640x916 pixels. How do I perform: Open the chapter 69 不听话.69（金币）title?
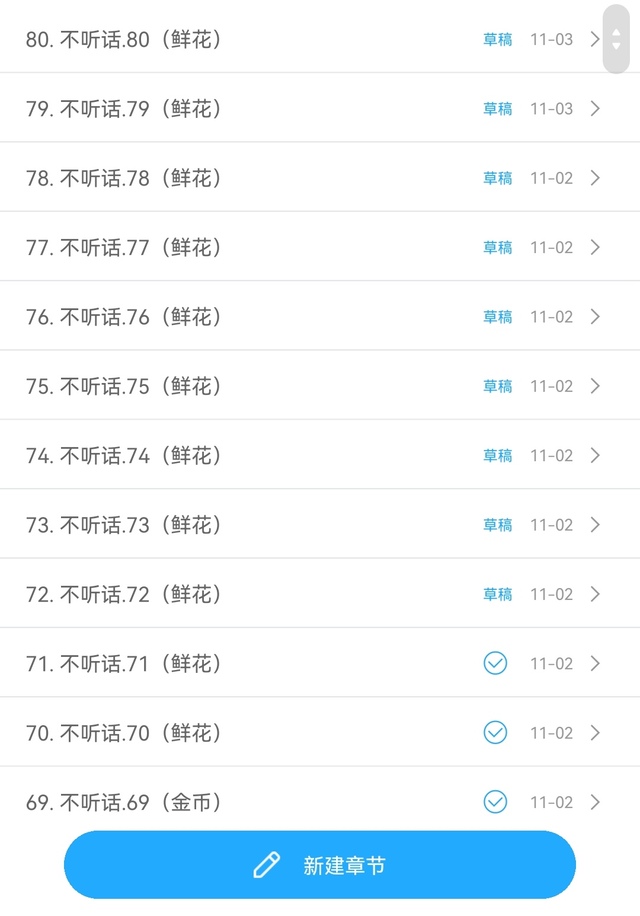(124, 802)
